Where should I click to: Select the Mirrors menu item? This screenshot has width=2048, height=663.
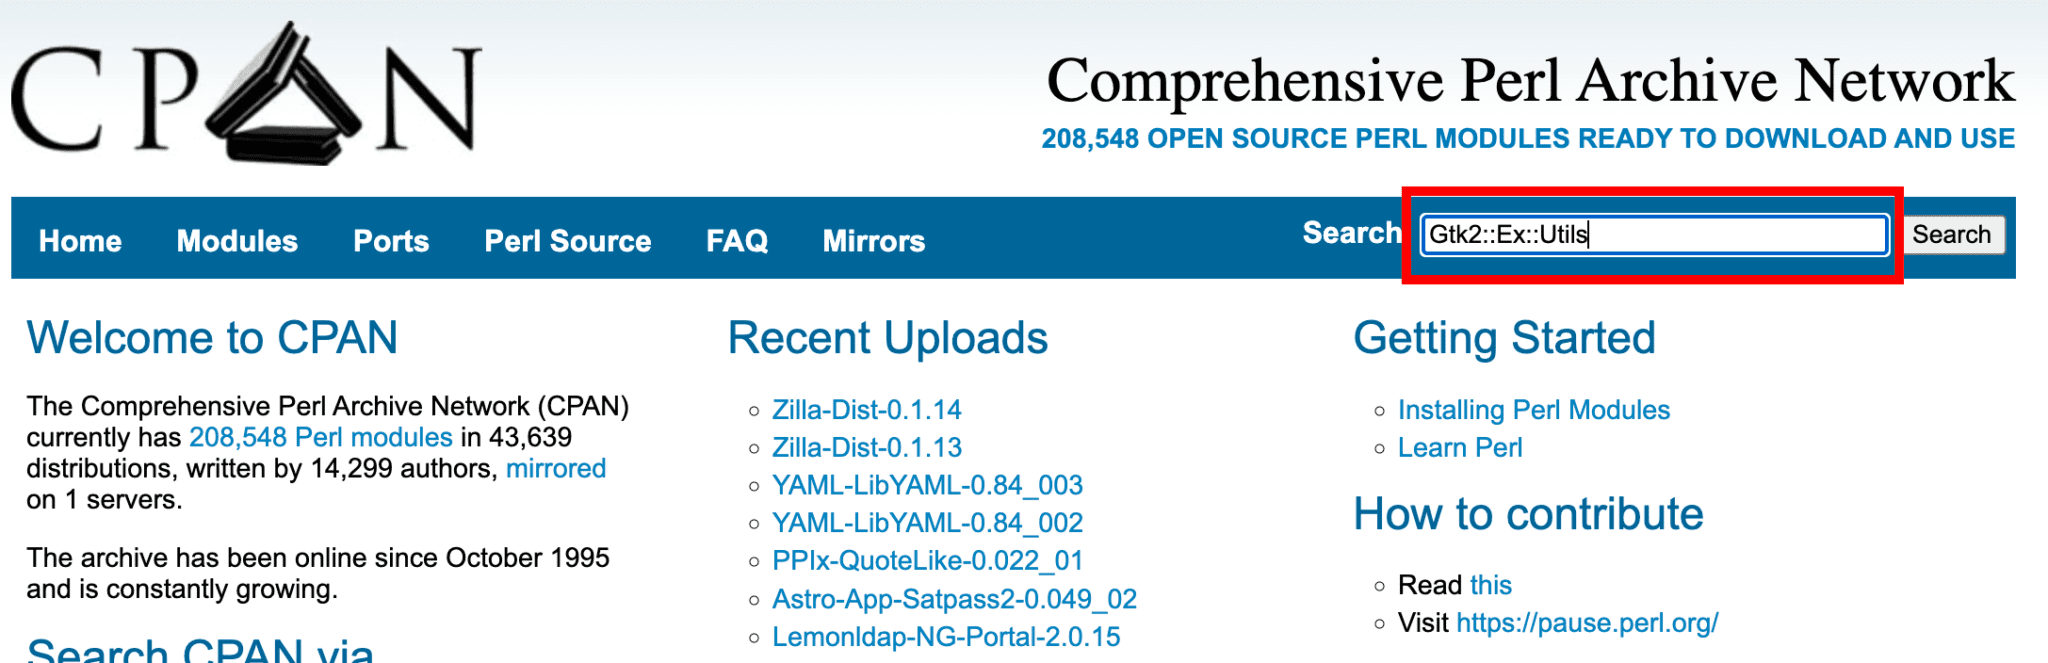tap(873, 241)
